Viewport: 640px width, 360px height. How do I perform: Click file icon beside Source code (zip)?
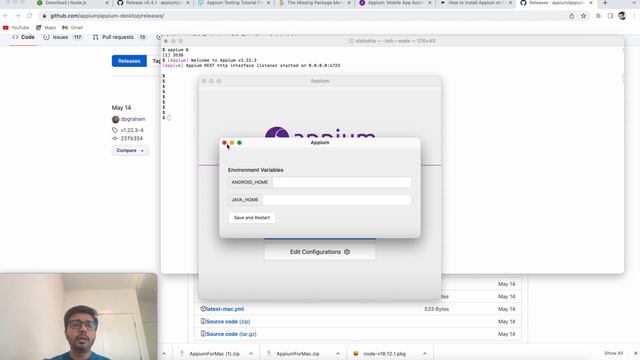point(203,322)
